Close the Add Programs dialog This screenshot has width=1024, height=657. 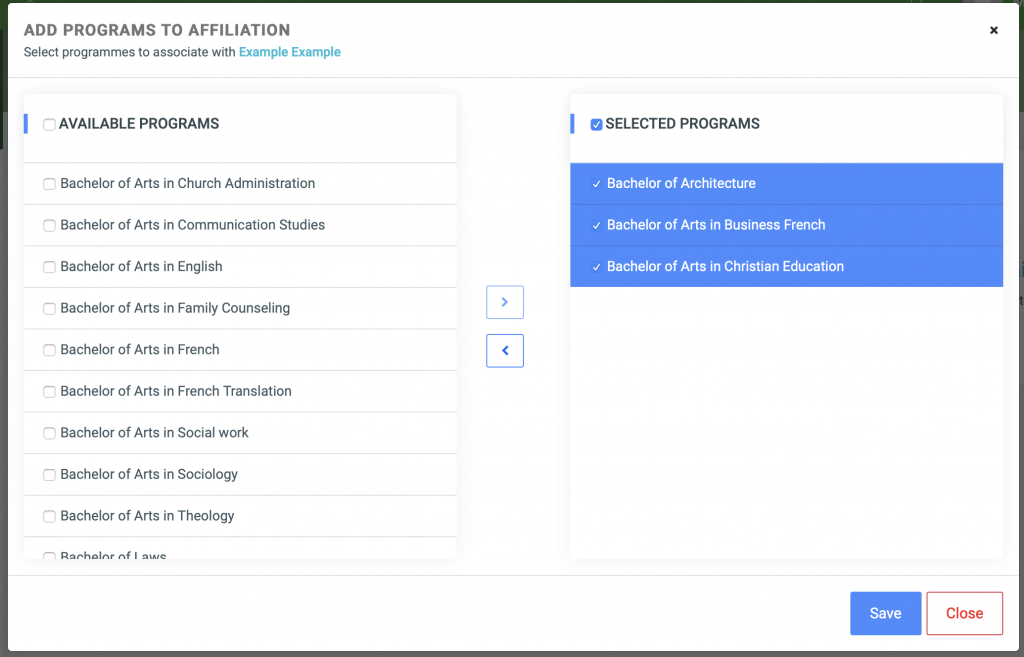click(964, 613)
